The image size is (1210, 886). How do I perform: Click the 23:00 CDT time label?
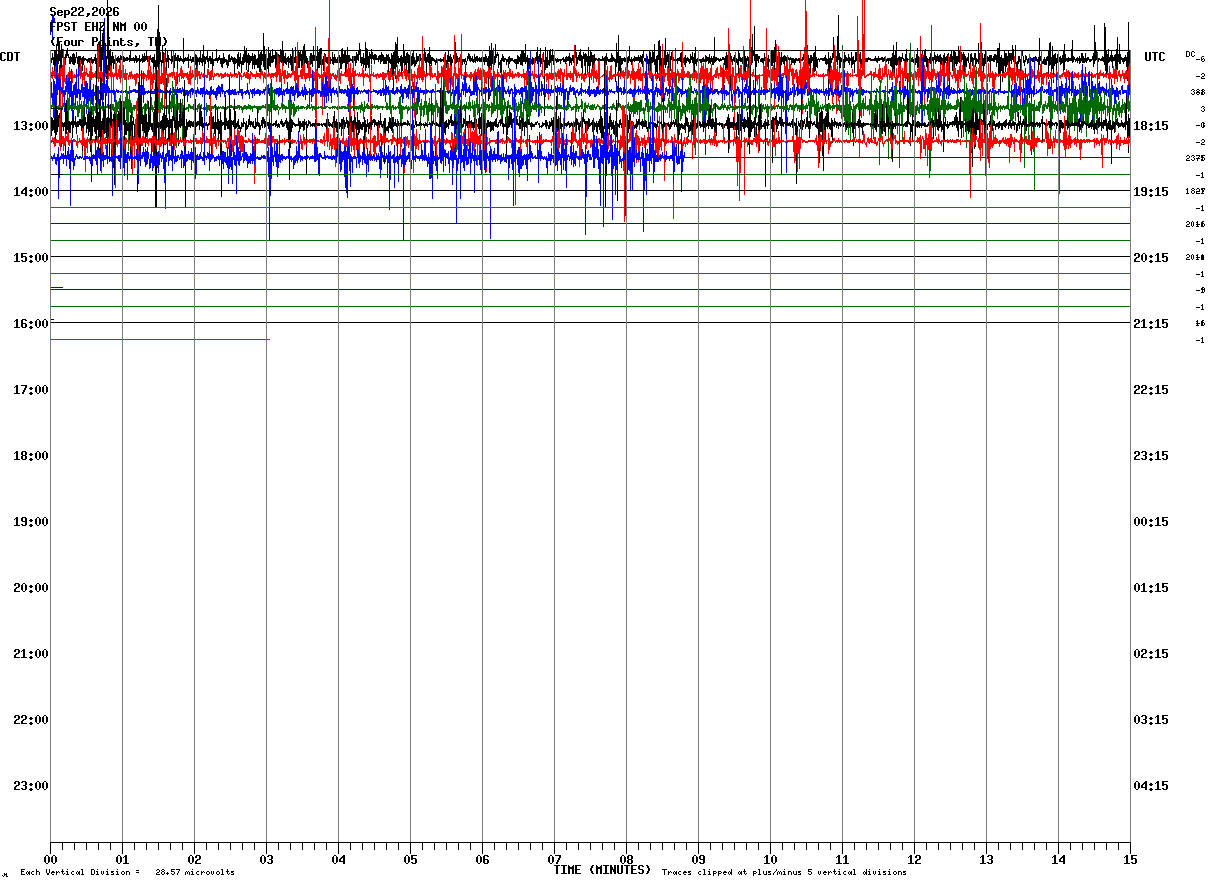(31, 785)
